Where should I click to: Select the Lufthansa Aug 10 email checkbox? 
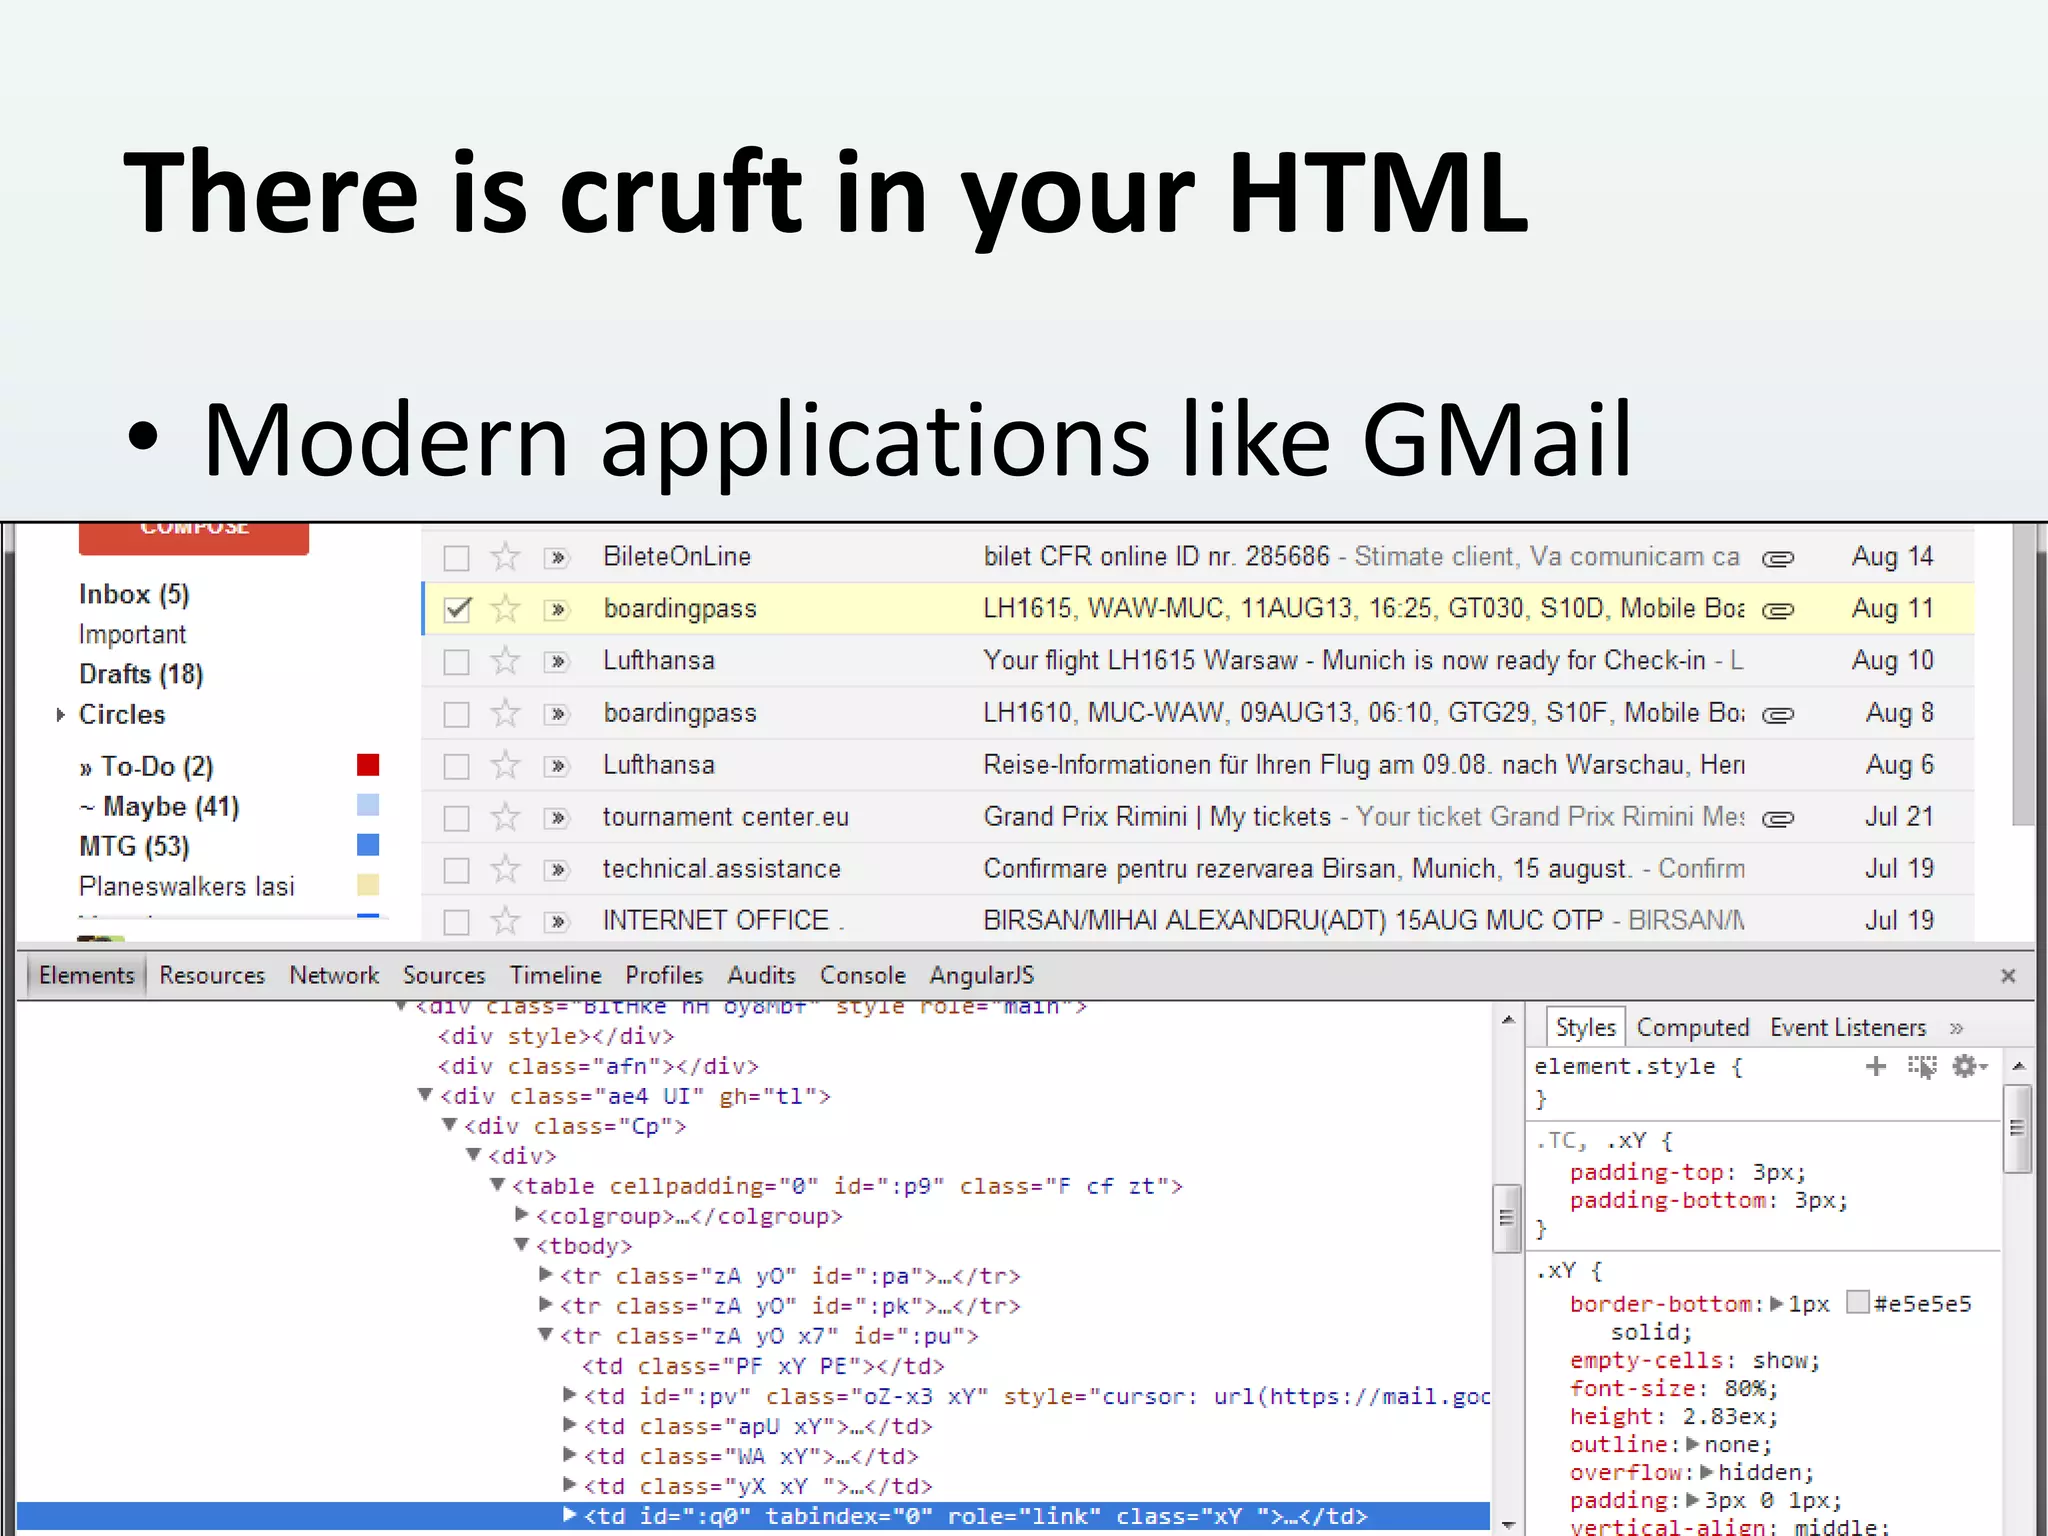coord(457,662)
